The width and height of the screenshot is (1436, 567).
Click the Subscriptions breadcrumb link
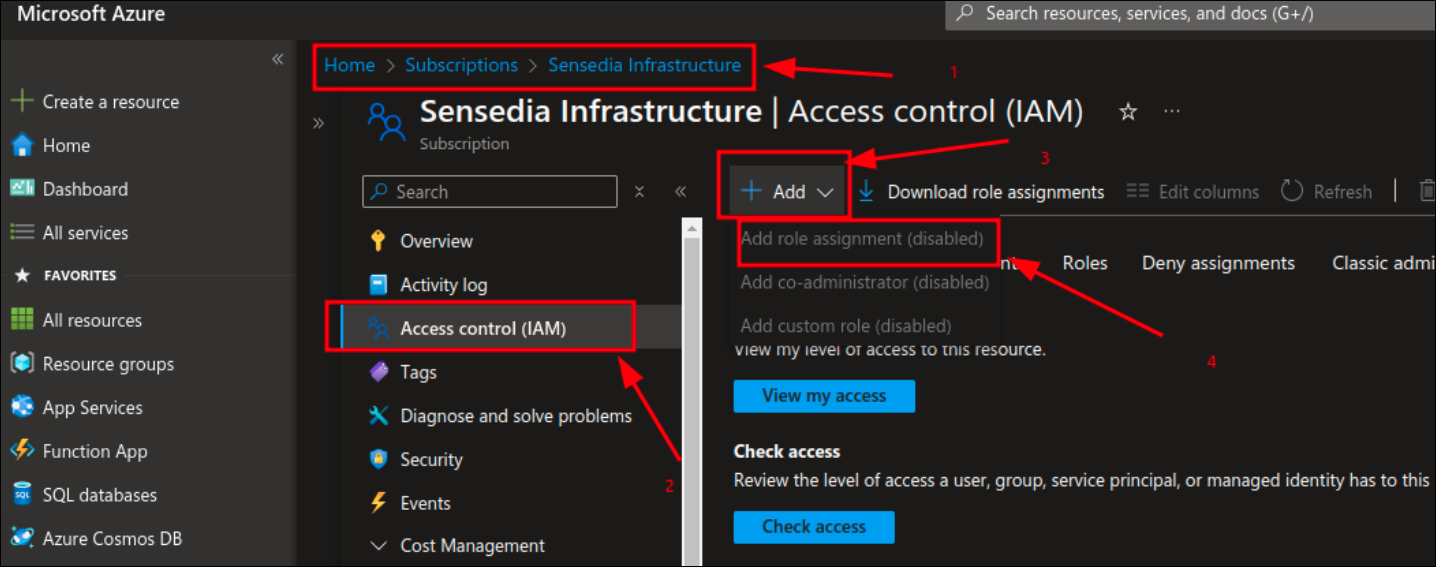pos(461,65)
